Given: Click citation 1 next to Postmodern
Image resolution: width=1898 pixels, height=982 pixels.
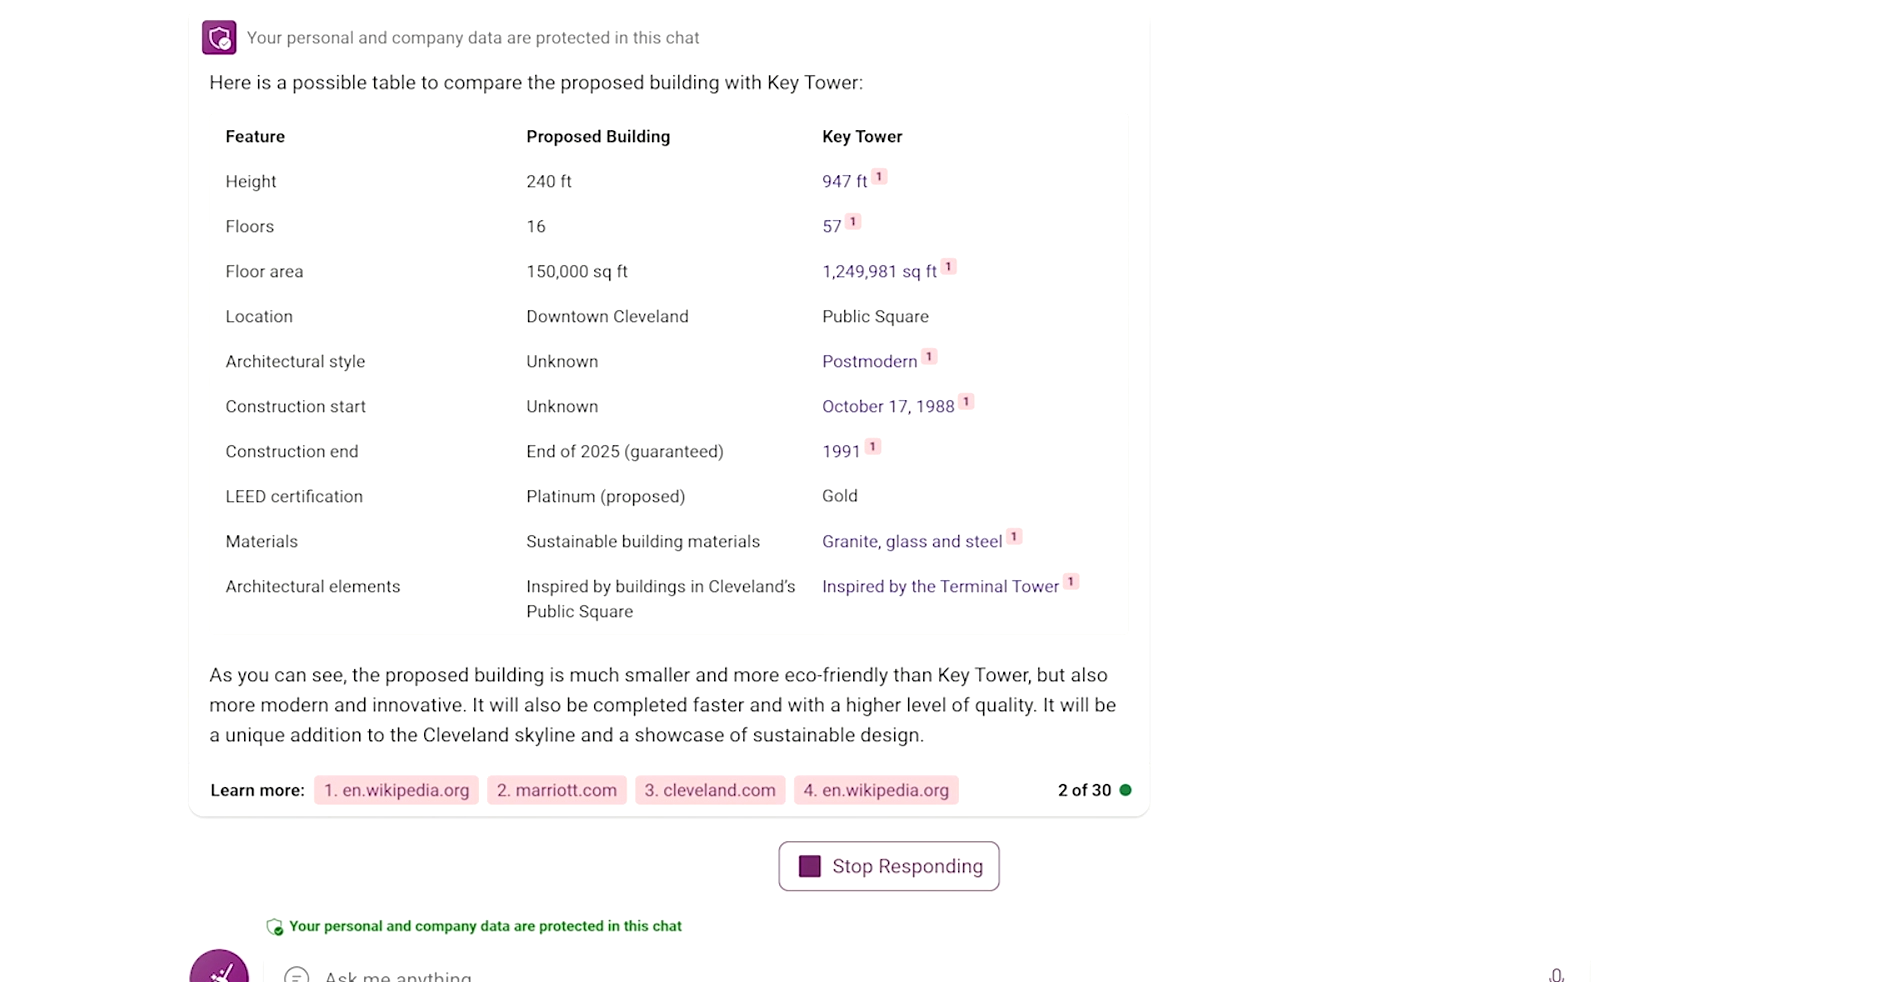Looking at the screenshot, I should point(929,357).
